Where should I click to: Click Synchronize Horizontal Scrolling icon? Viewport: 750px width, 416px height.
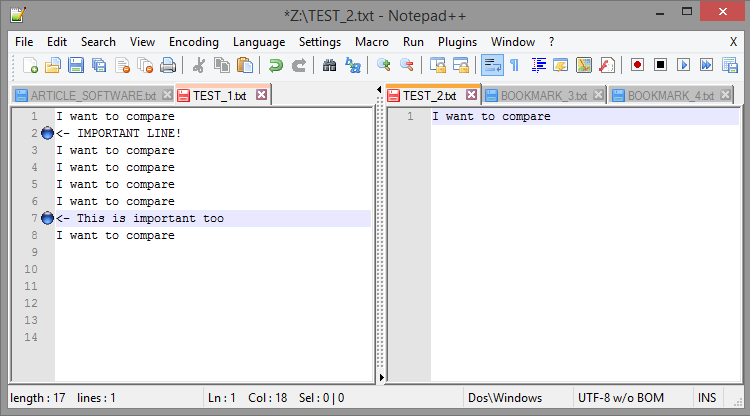pos(461,65)
